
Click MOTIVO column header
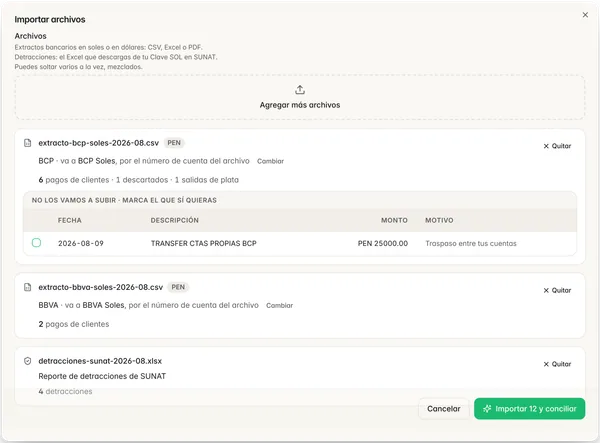click(439, 220)
